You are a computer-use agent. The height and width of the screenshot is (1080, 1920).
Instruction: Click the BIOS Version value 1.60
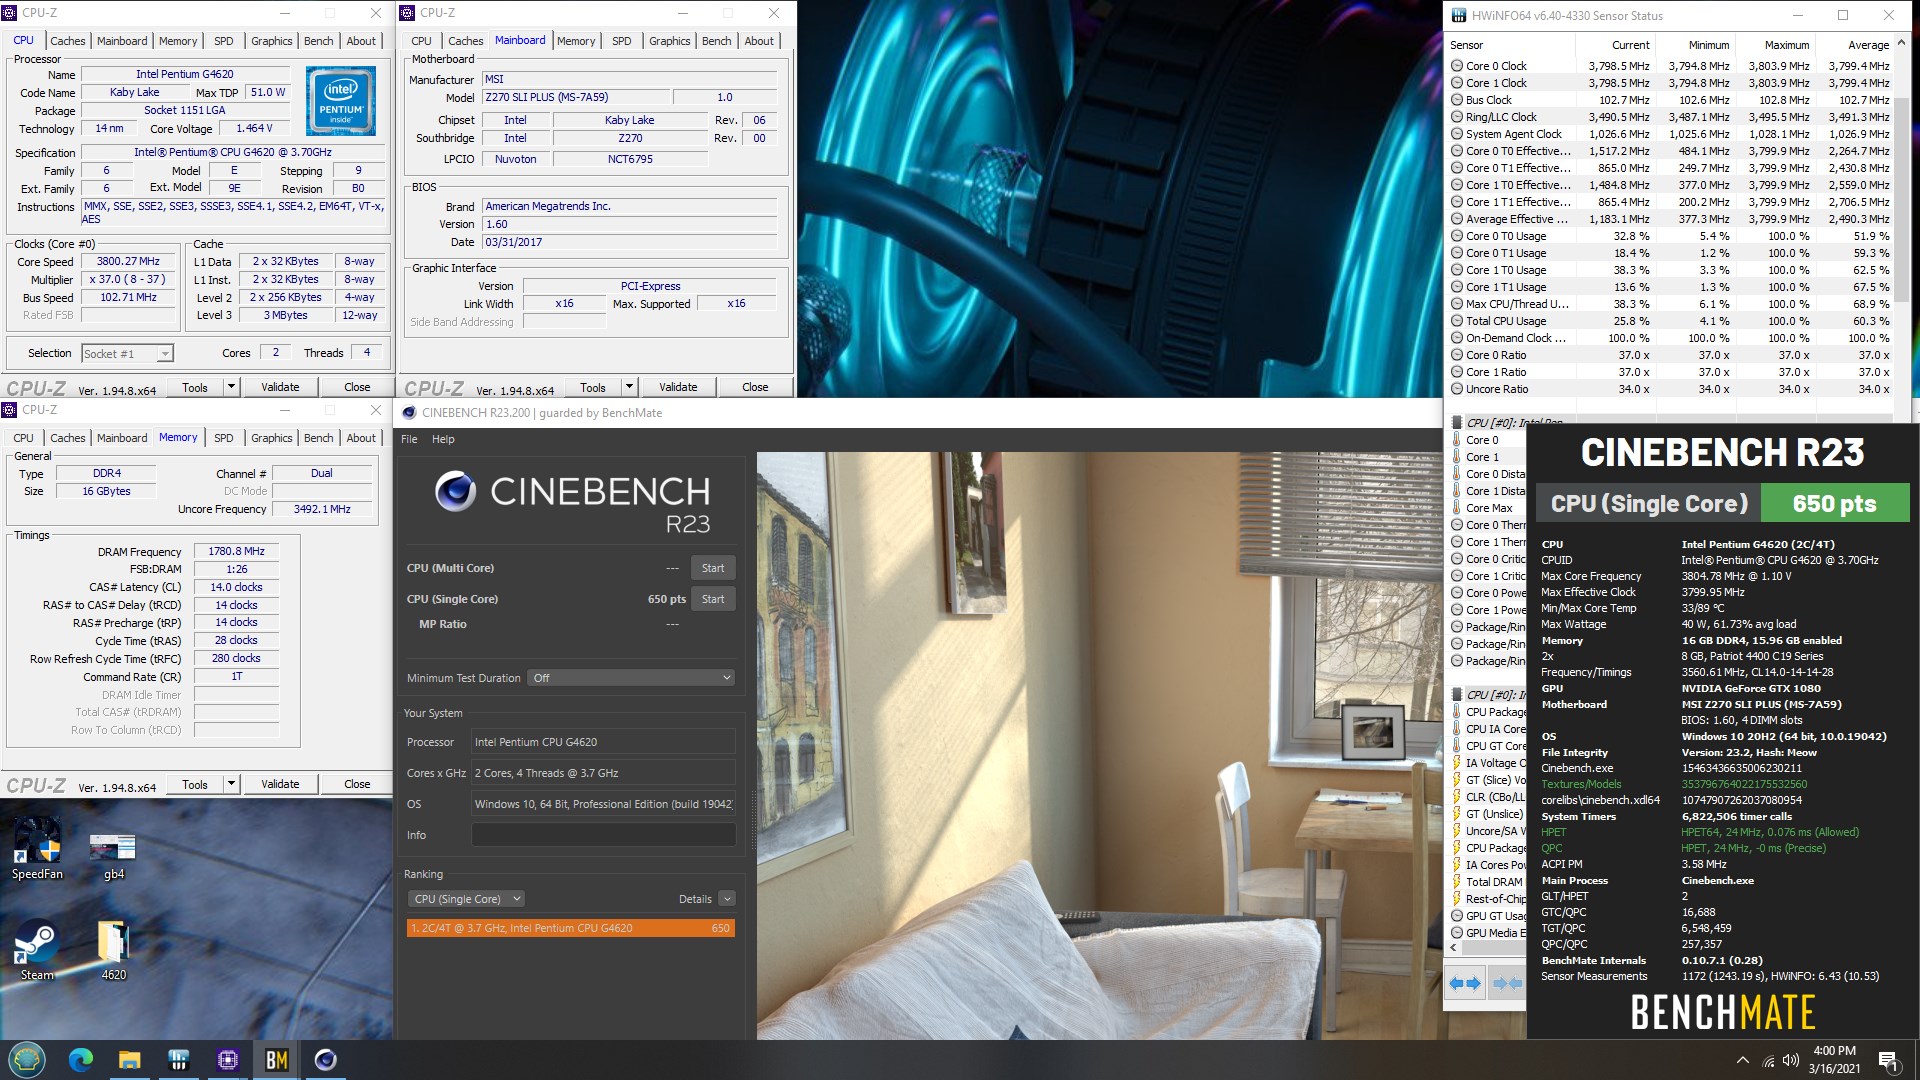(x=629, y=224)
